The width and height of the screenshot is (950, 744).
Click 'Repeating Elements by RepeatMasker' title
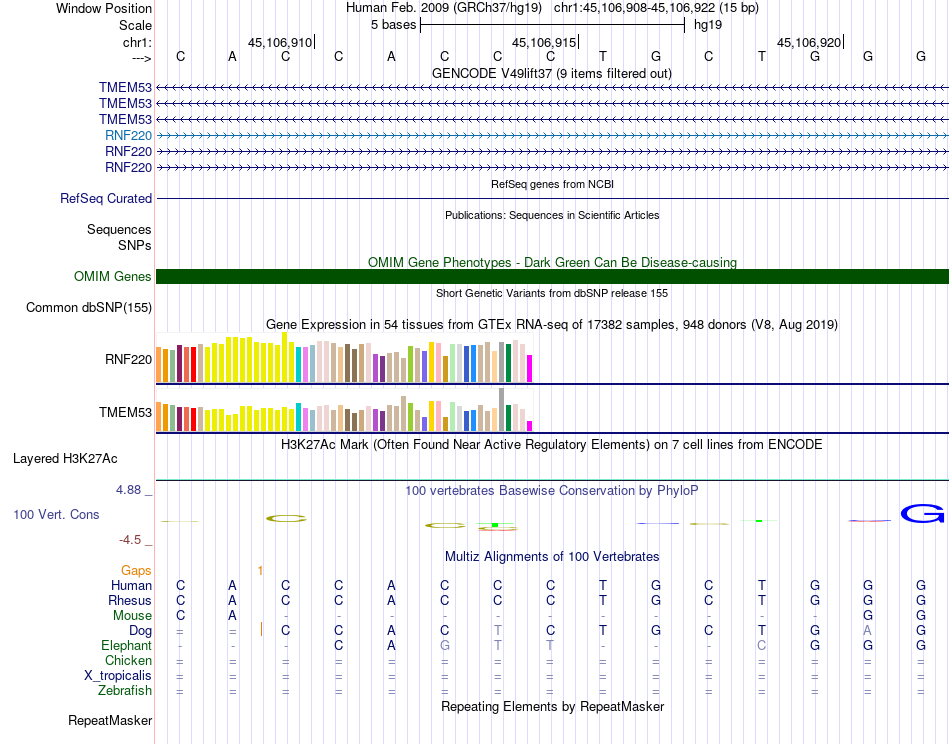(x=552, y=706)
